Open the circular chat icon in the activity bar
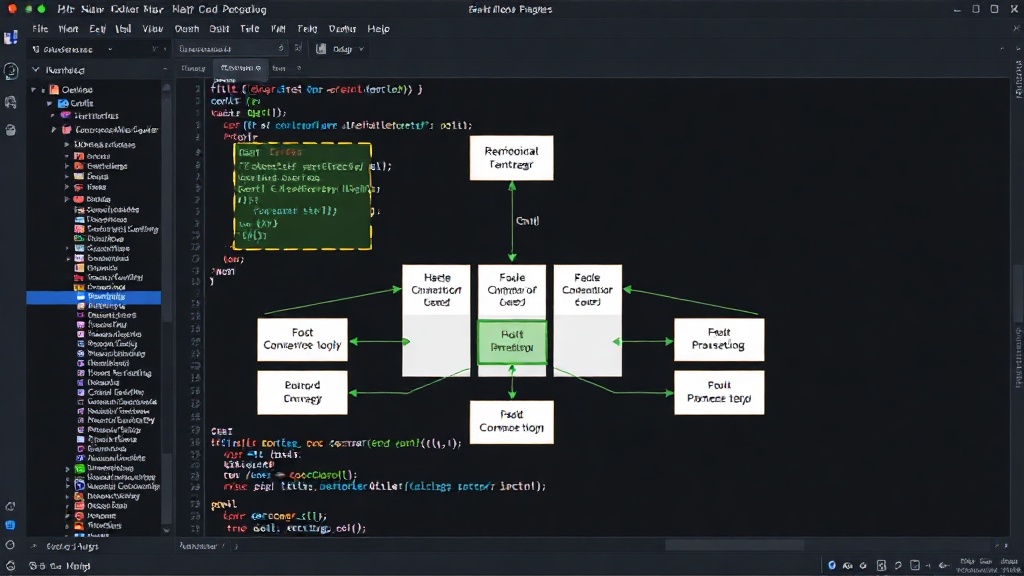The image size is (1024, 576). tap(10, 71)
